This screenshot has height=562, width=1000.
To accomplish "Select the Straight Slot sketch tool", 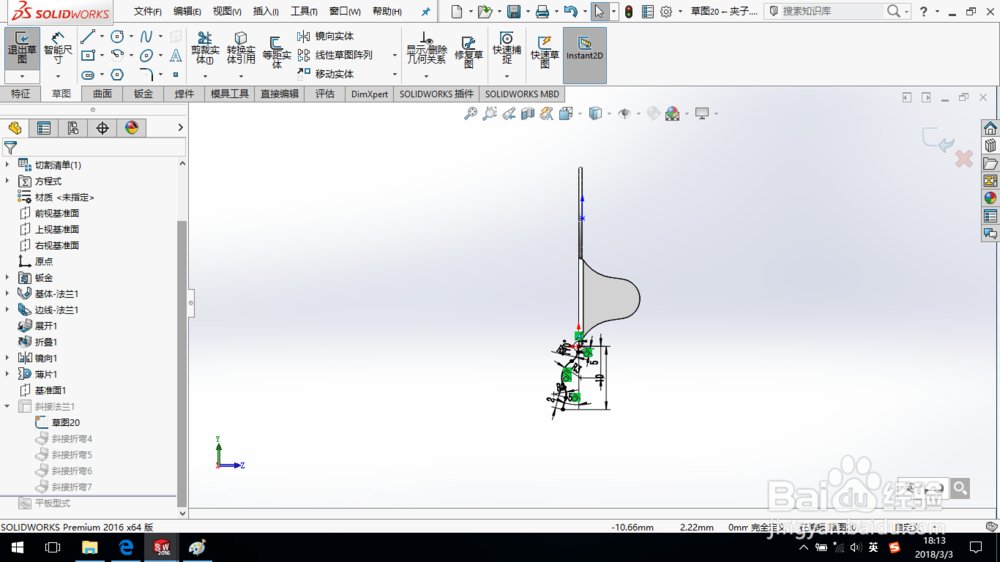I will tap(88, 75).
